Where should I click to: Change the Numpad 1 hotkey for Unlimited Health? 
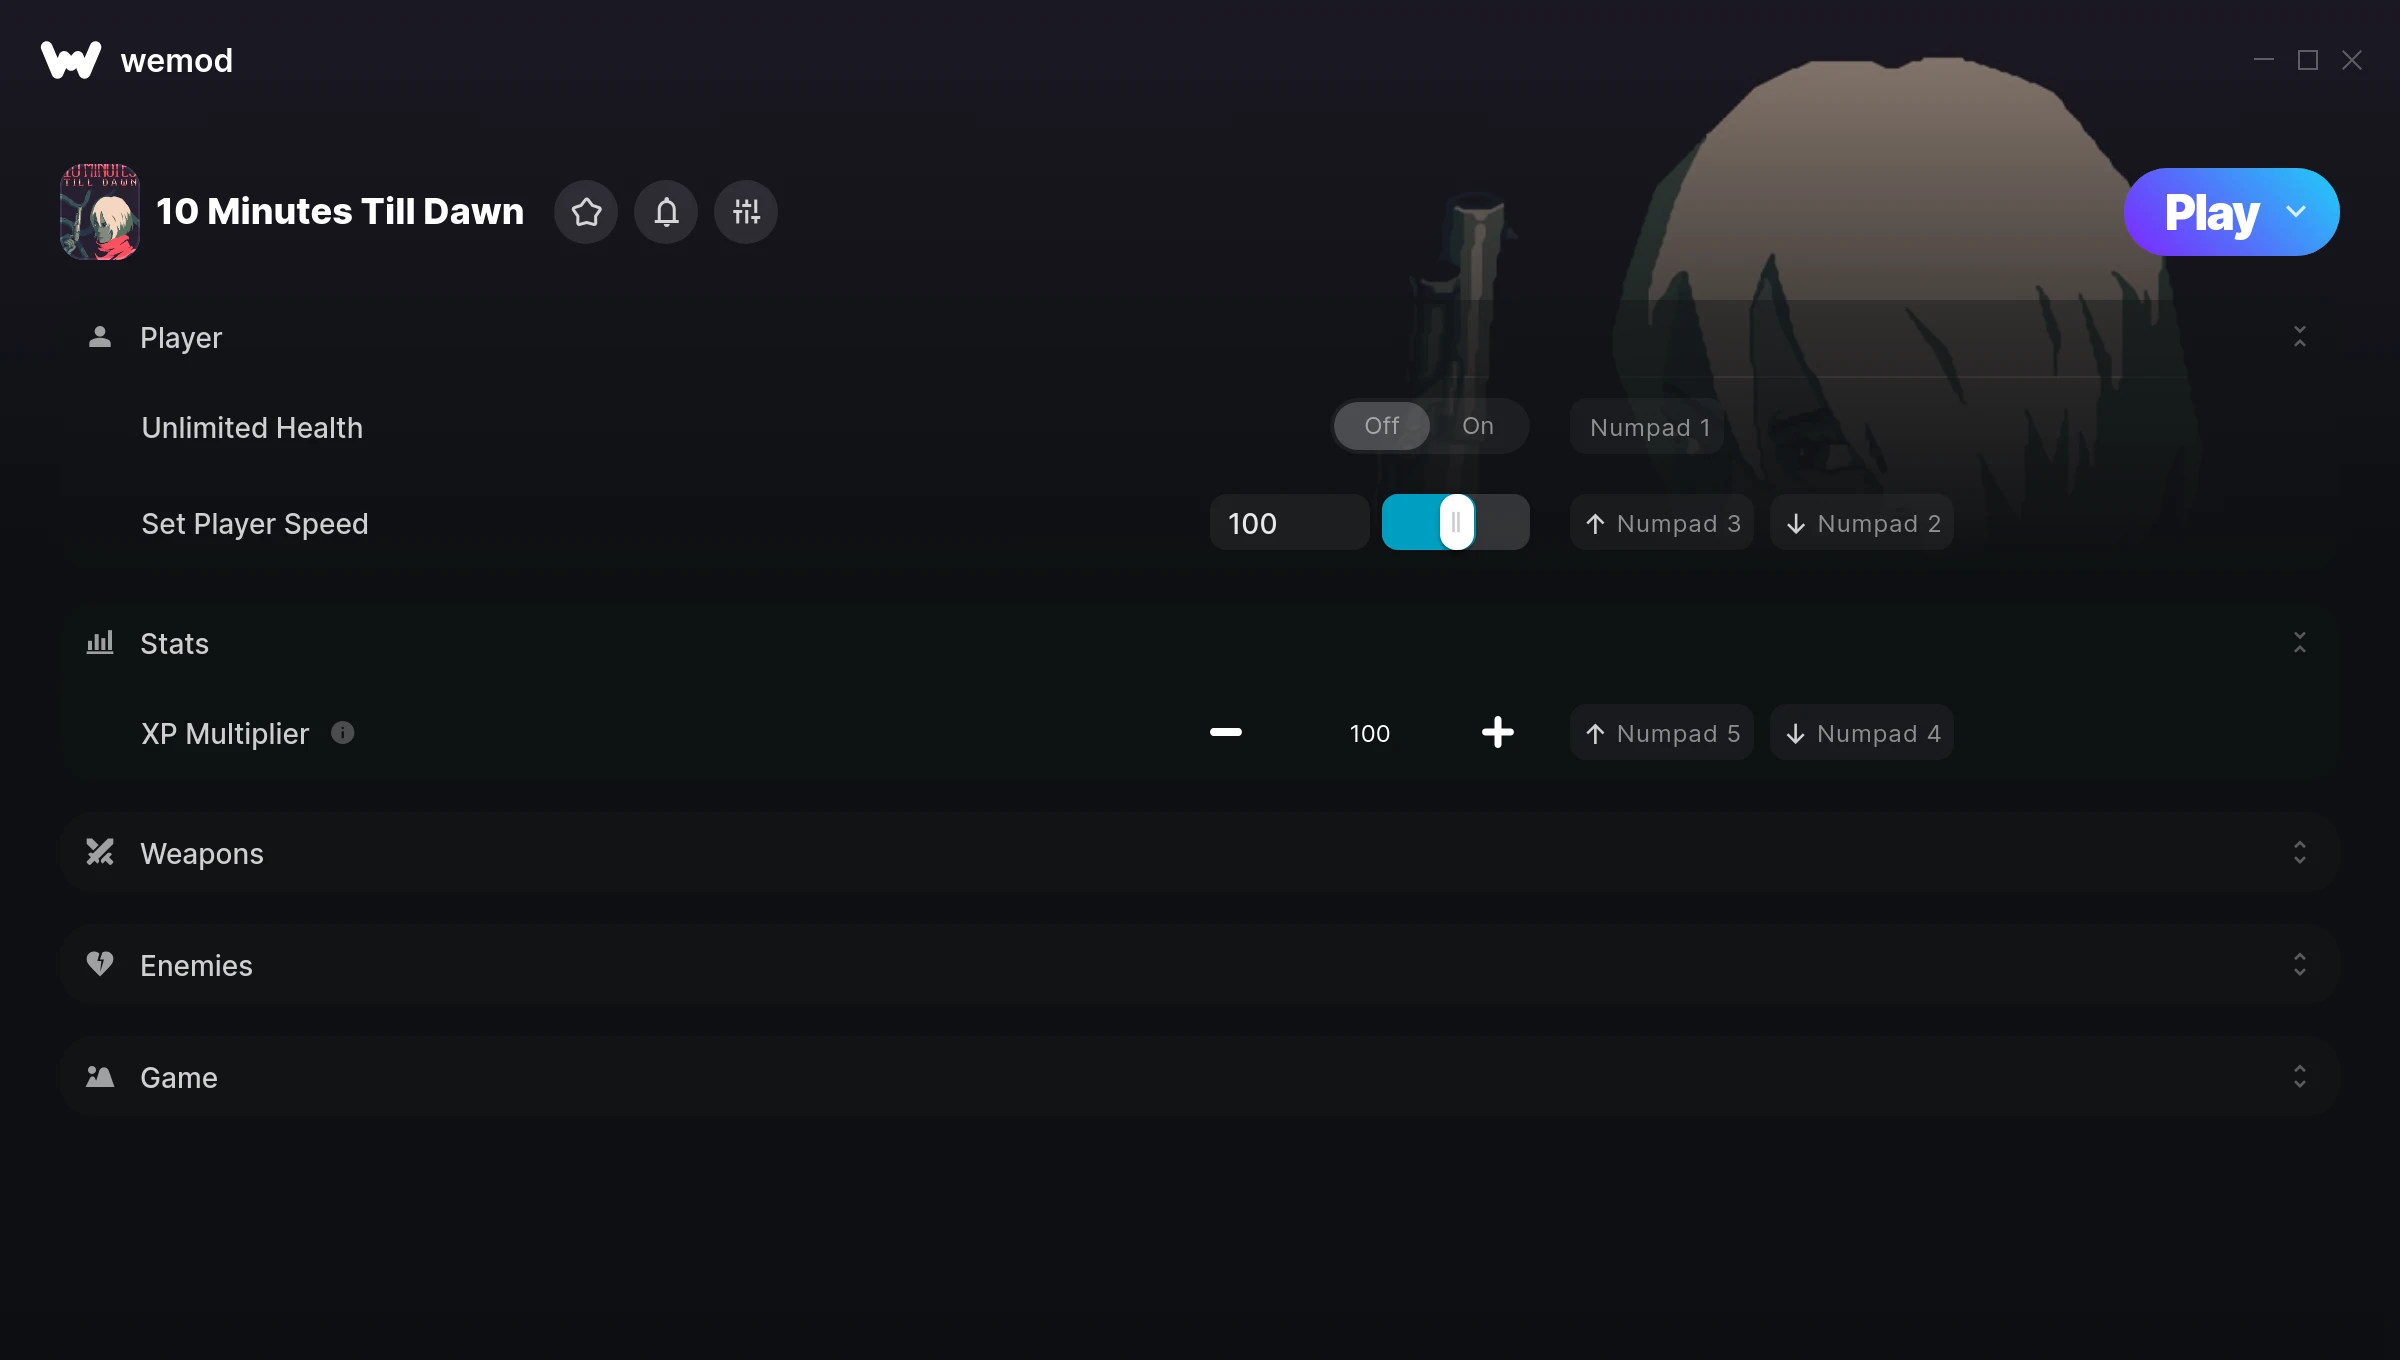coord(1647,427)
